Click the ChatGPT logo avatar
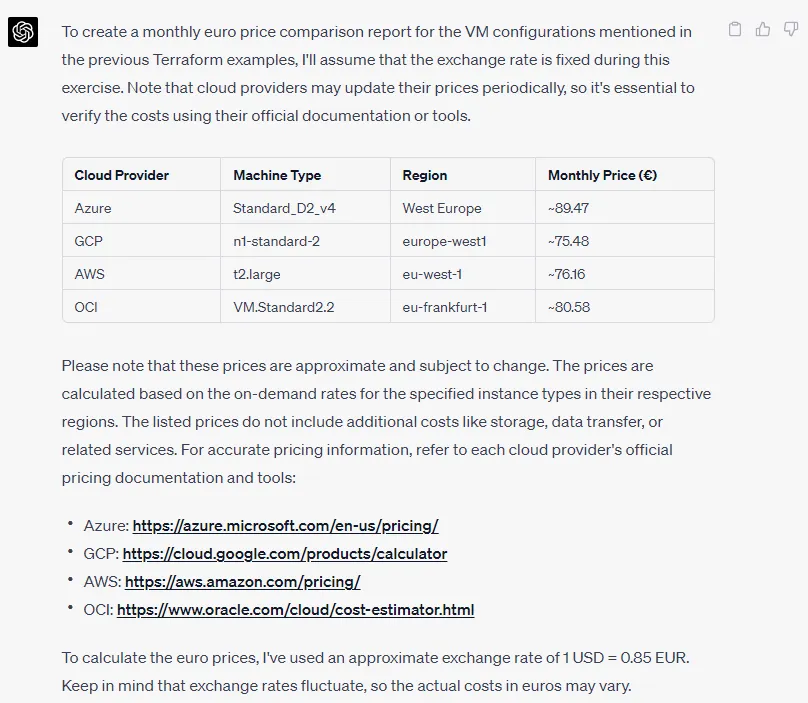Screen dimensions: 808x703 click(x=23, y=32)
